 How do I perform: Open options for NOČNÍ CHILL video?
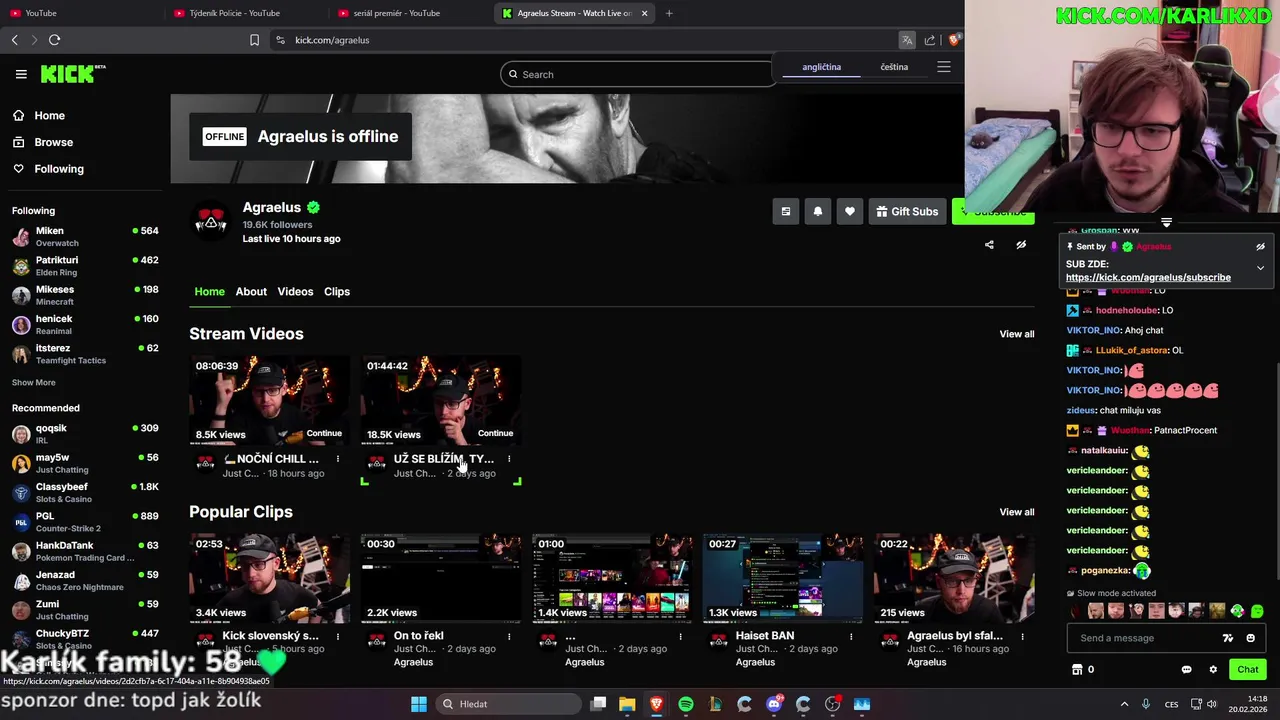[338, 459]
